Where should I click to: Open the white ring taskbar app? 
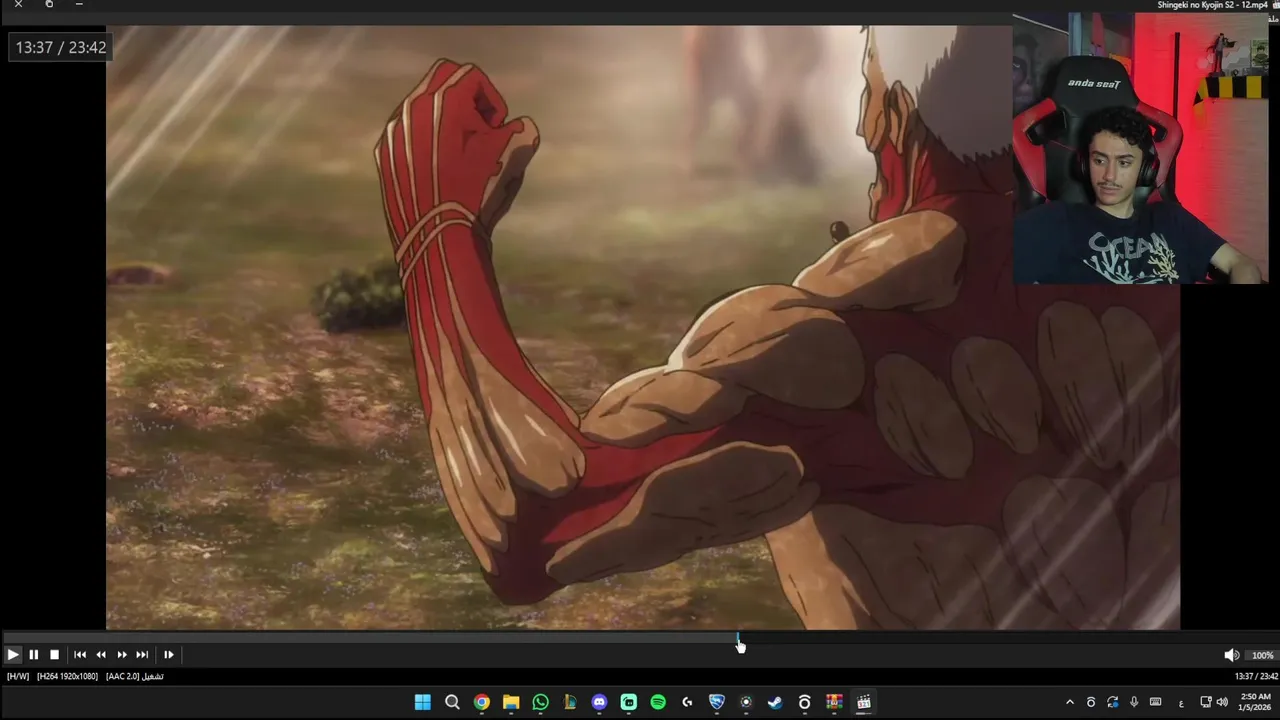(804, 702)
